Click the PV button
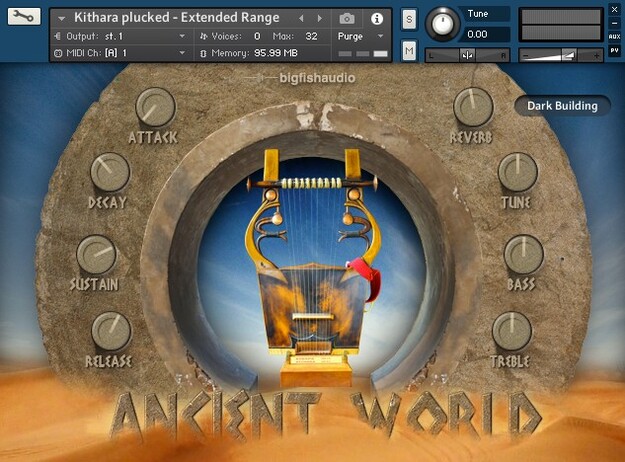625x462 pixels. click(614, 51)
